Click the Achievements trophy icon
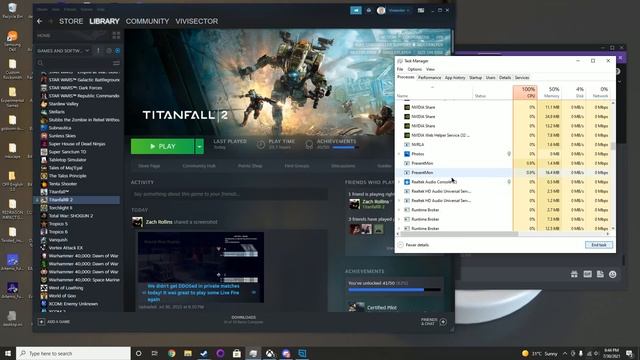The width and height of the screenshot is (640, 360). click(x=309, y=144)
